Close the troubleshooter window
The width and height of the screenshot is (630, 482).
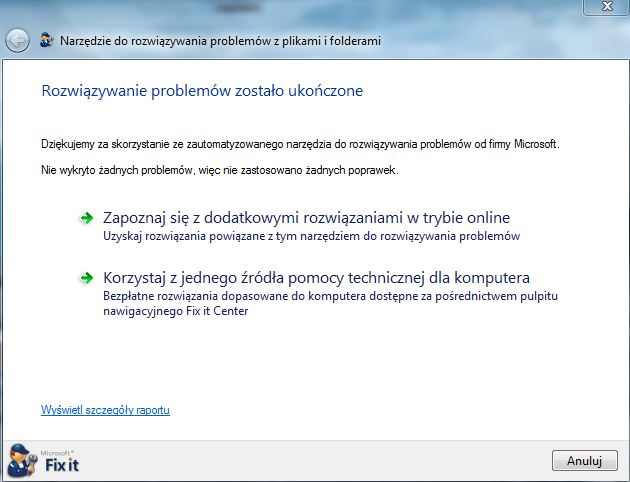pyautogui.click(x=607, y=6)
